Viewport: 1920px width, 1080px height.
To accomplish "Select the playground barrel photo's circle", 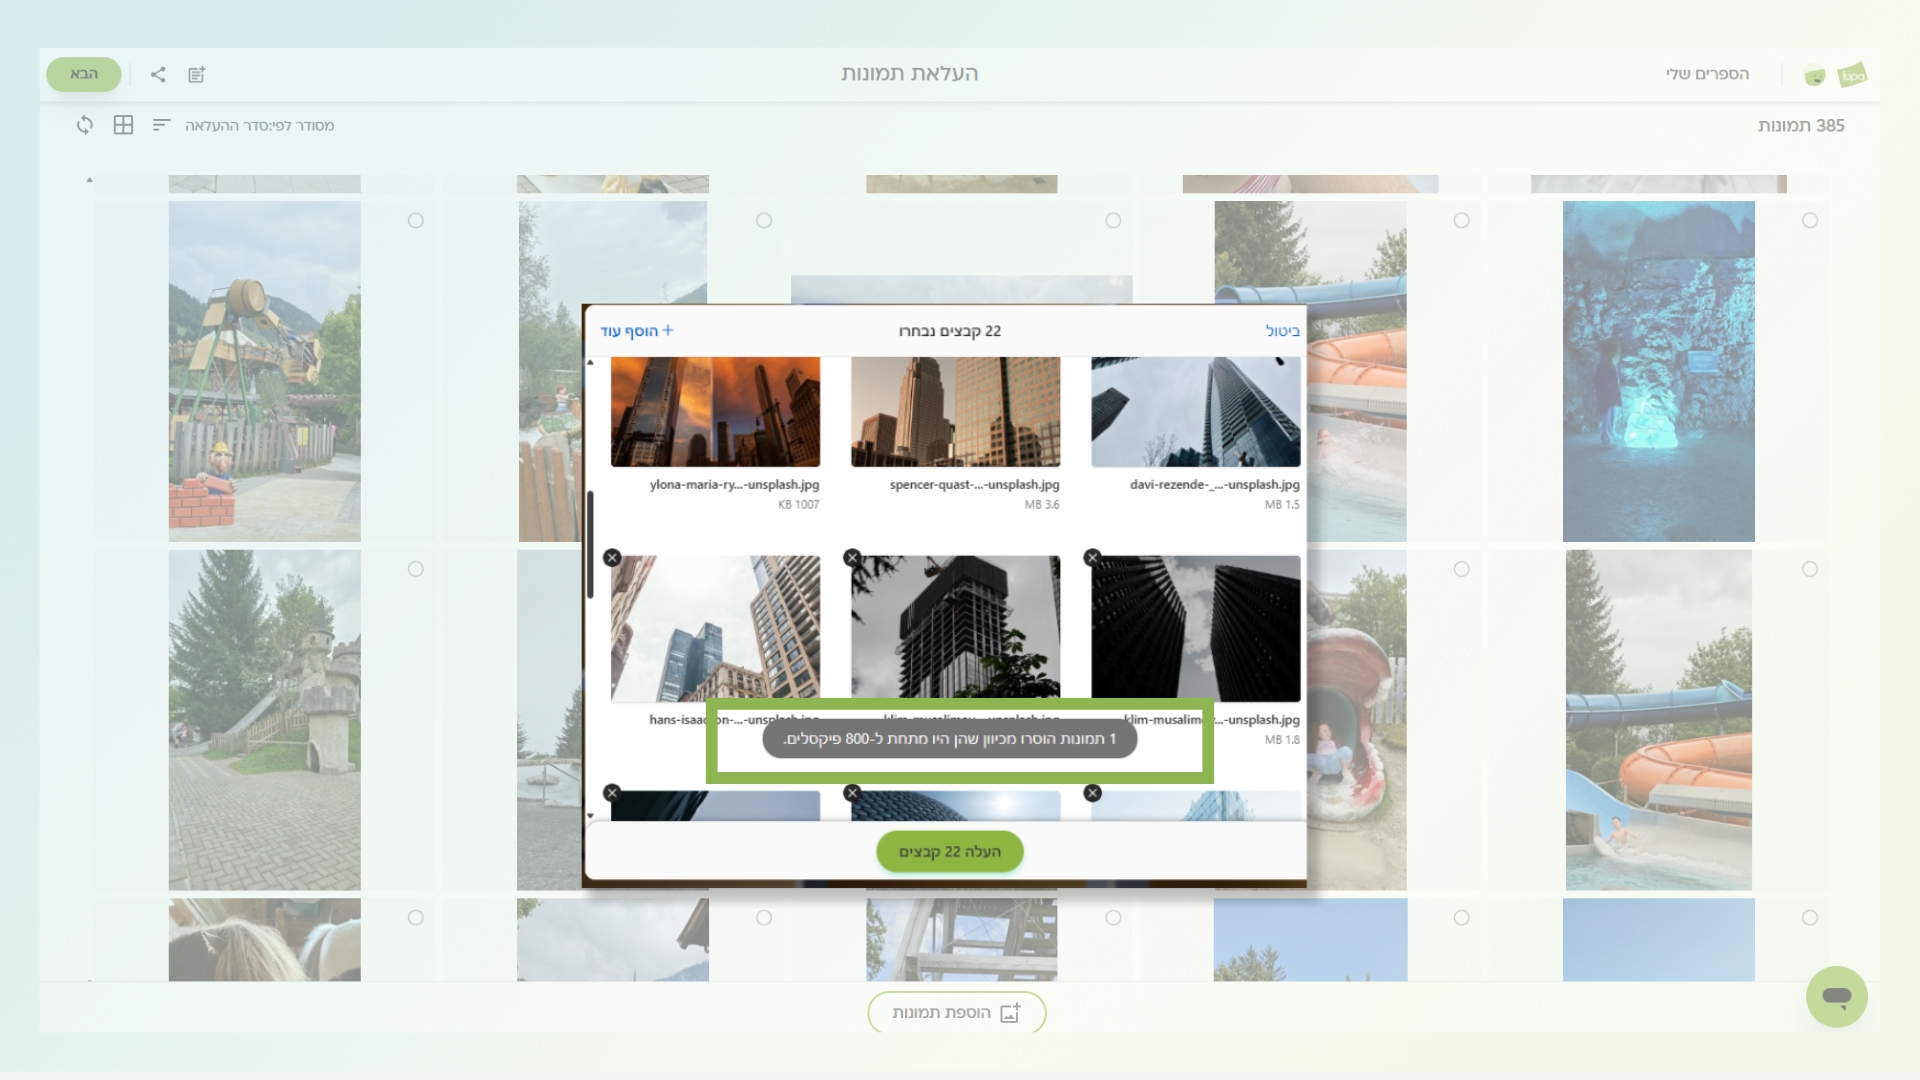I will (415, 220).
